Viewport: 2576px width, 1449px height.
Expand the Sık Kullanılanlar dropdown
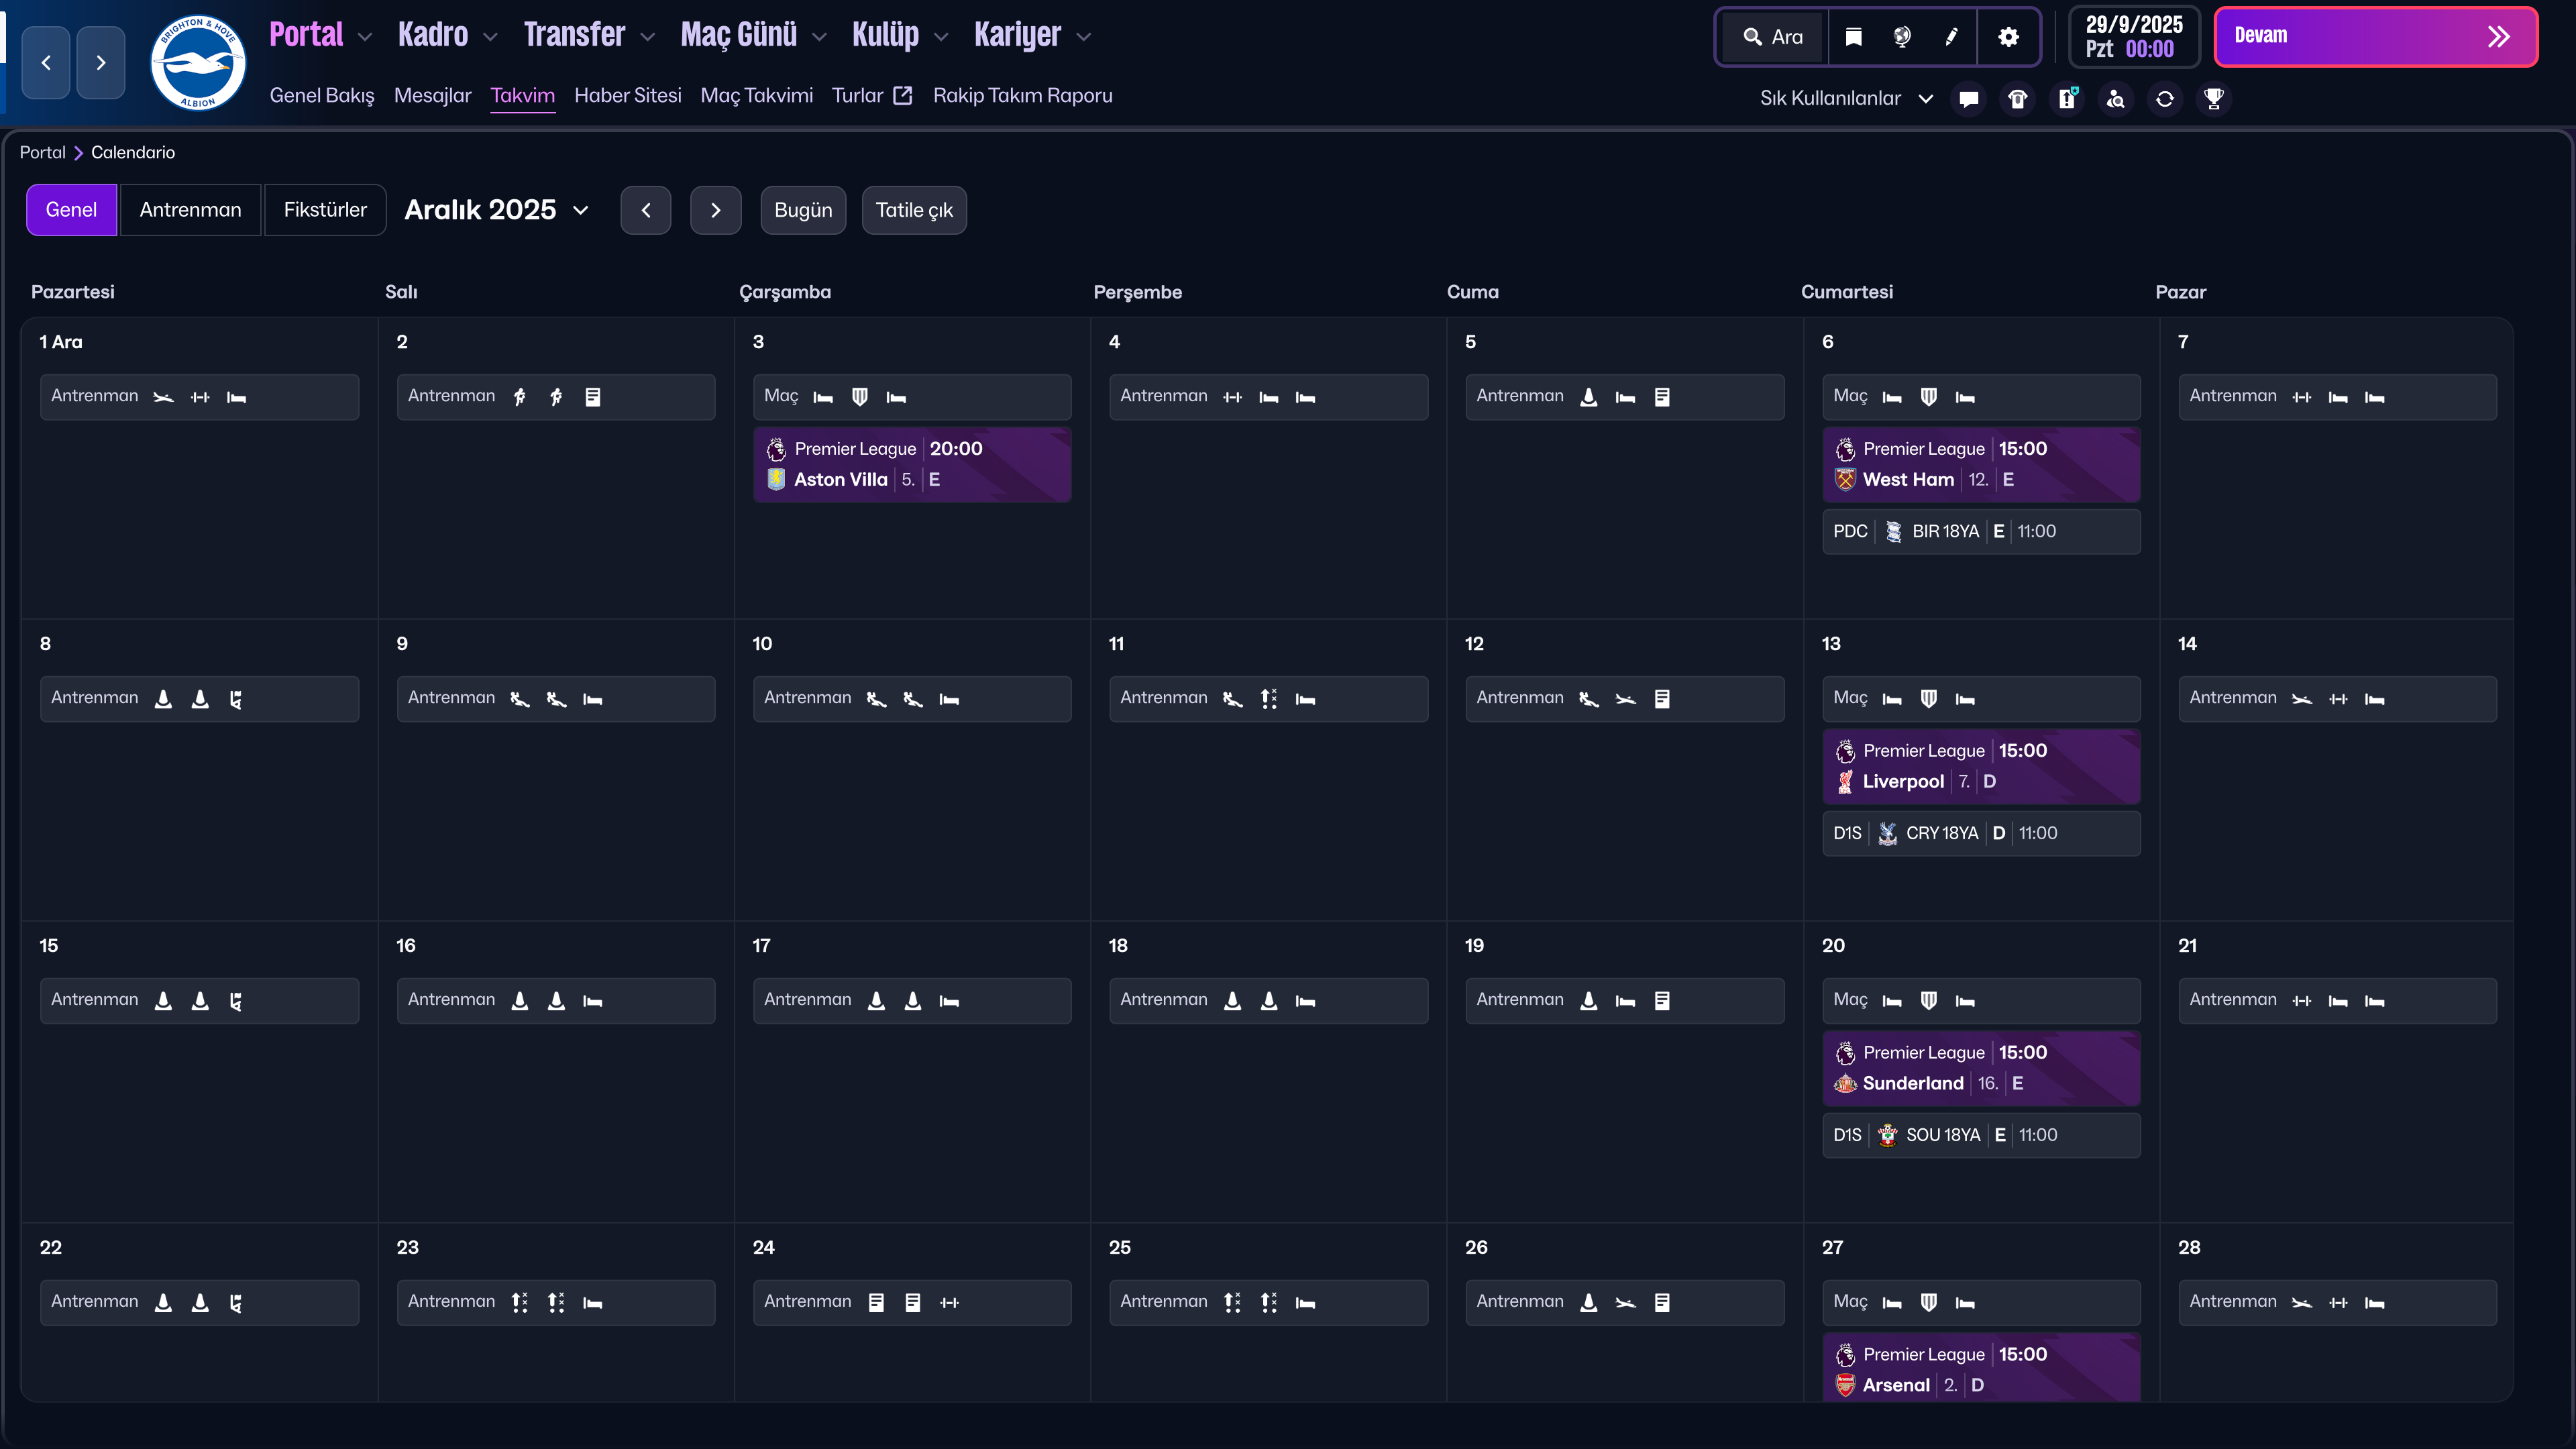(x=1846, y=98)
